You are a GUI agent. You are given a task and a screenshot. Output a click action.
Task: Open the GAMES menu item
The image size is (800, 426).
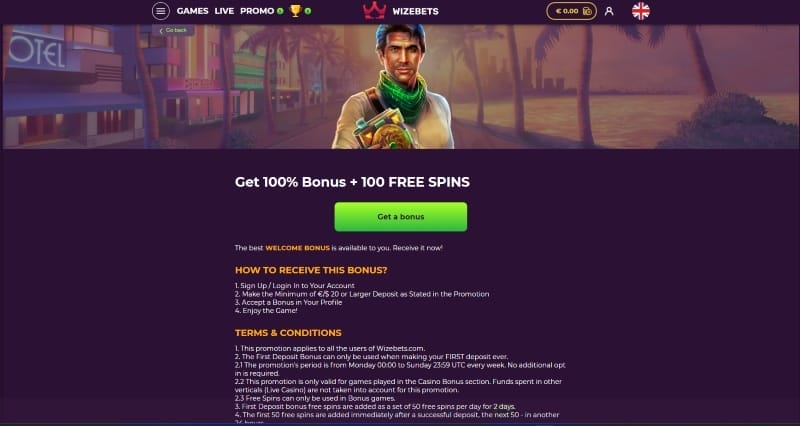pyautogui.click(x=192, y=11)
